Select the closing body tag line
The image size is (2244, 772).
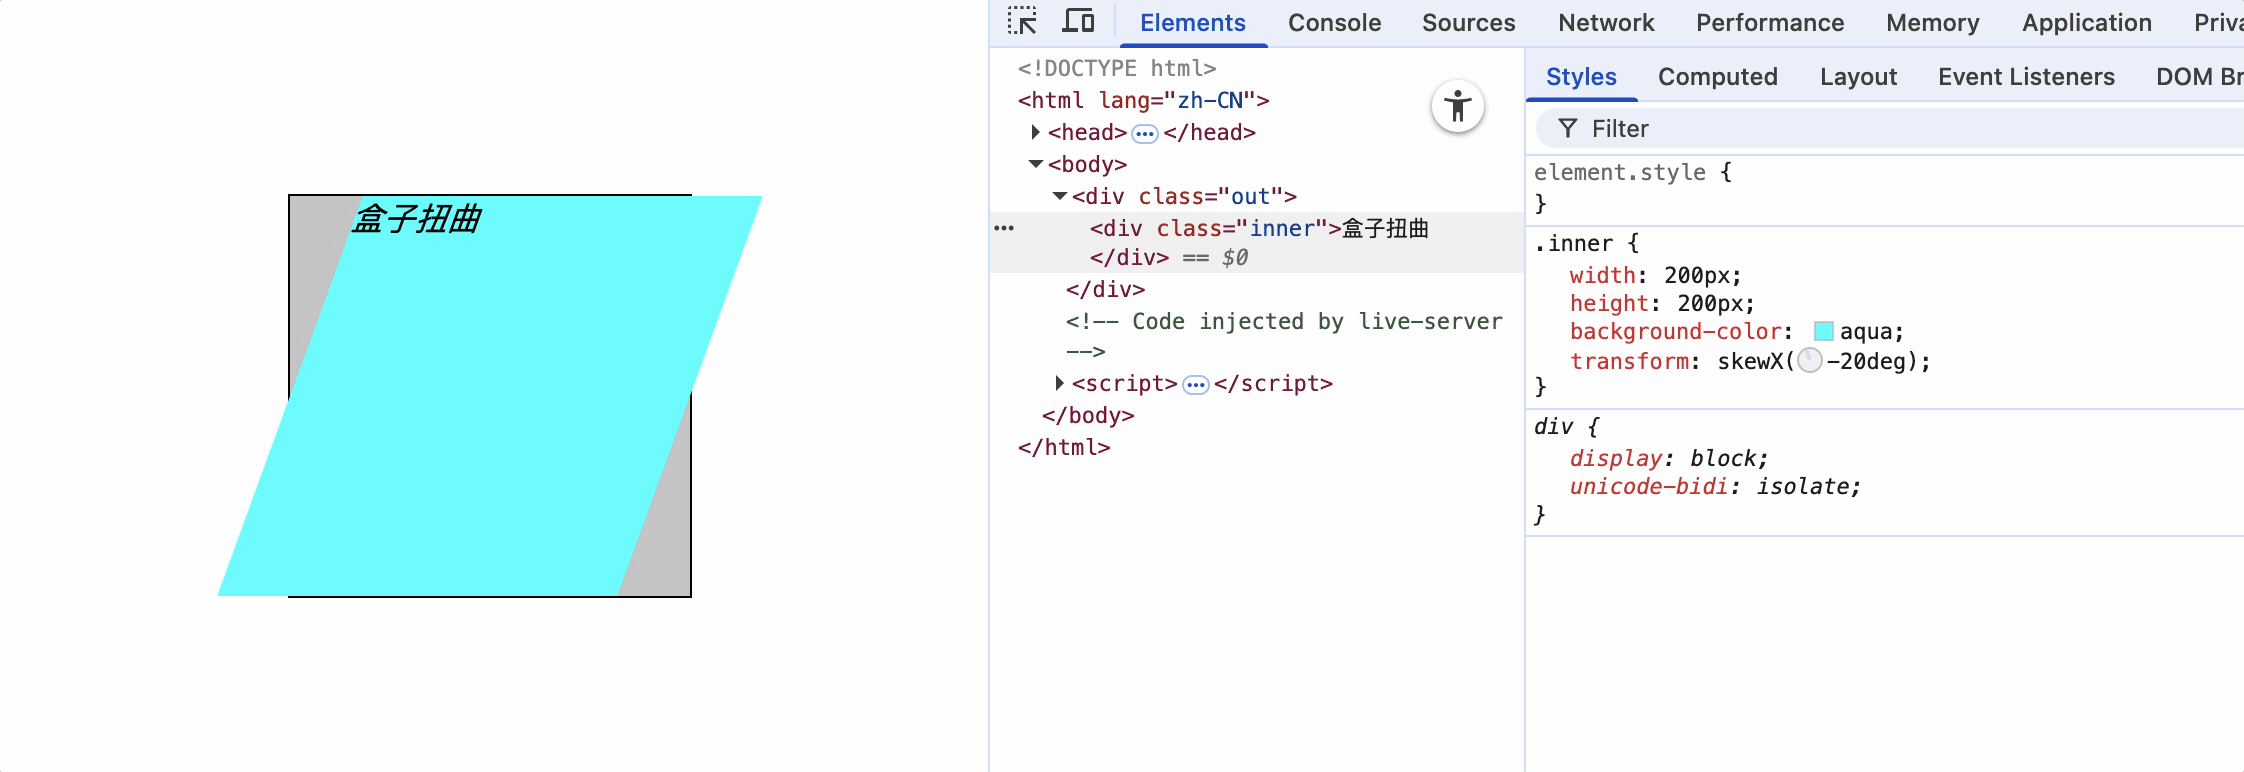[x=1088, y=415]
